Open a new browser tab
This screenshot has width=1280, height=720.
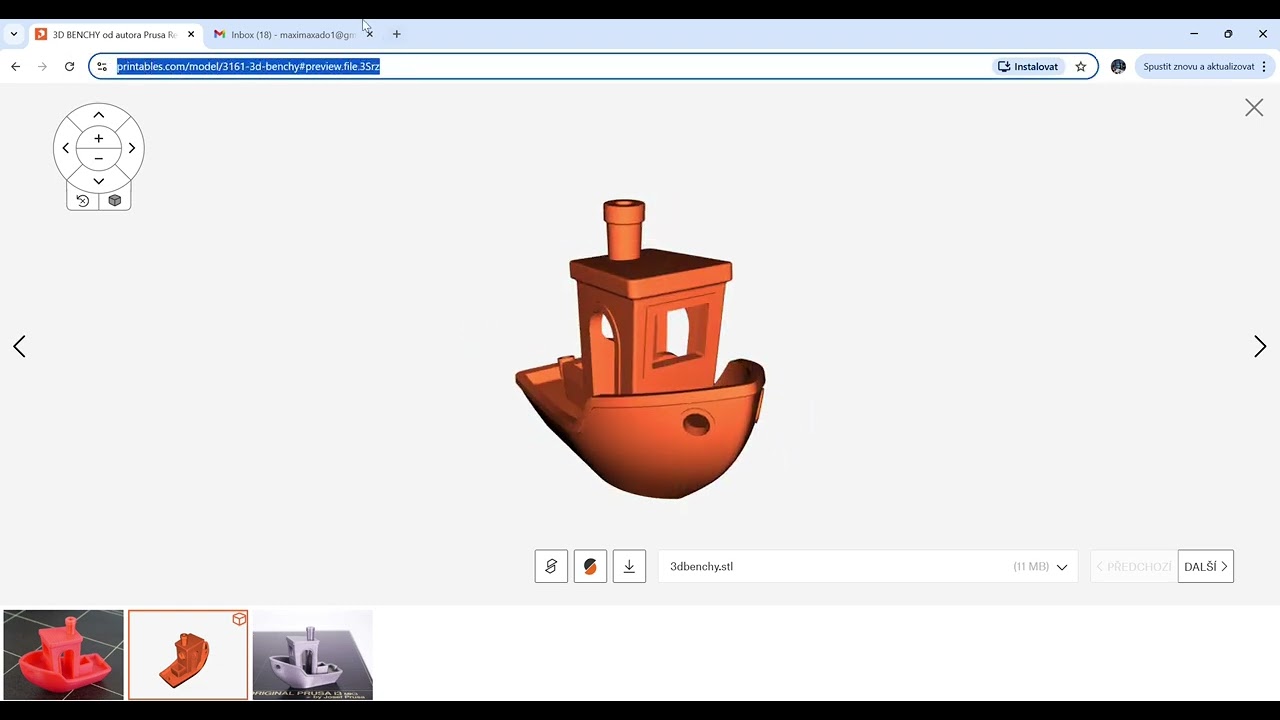[396, 34]
